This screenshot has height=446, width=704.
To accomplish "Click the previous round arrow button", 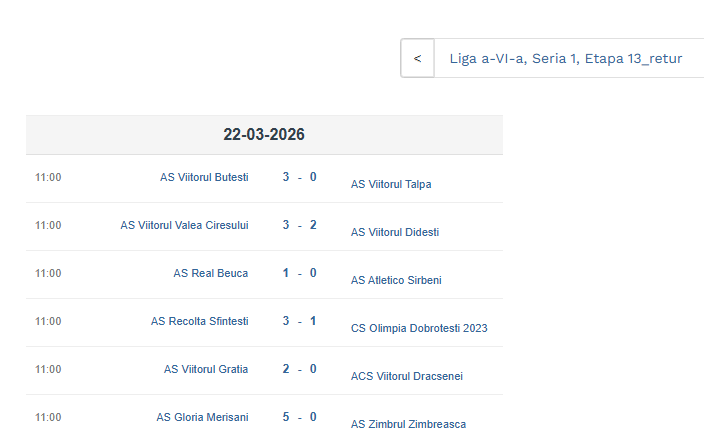I will coord(417,58).
